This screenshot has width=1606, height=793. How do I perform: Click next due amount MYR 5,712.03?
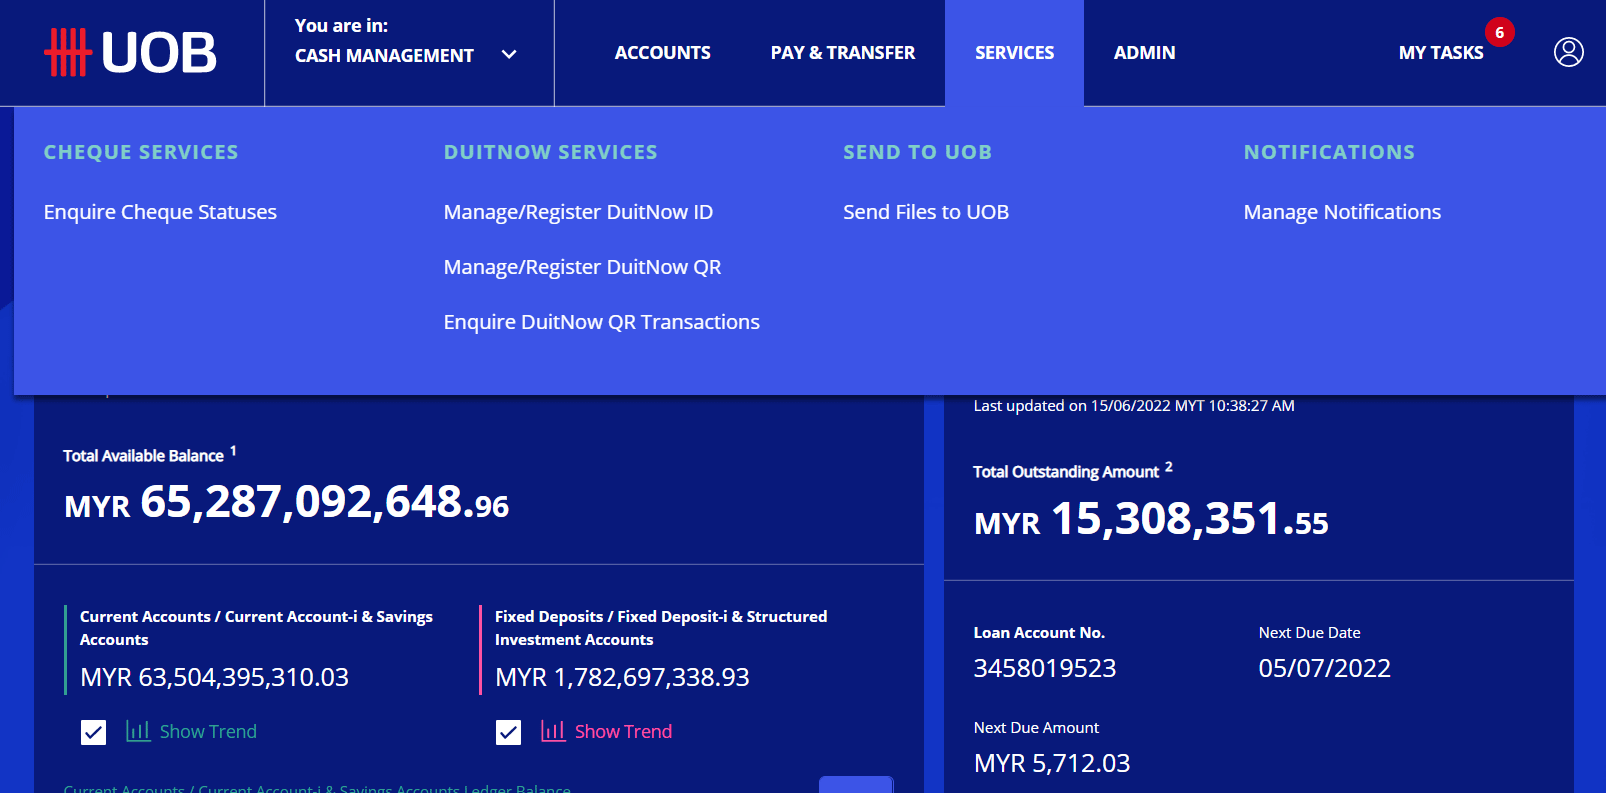1052,763
